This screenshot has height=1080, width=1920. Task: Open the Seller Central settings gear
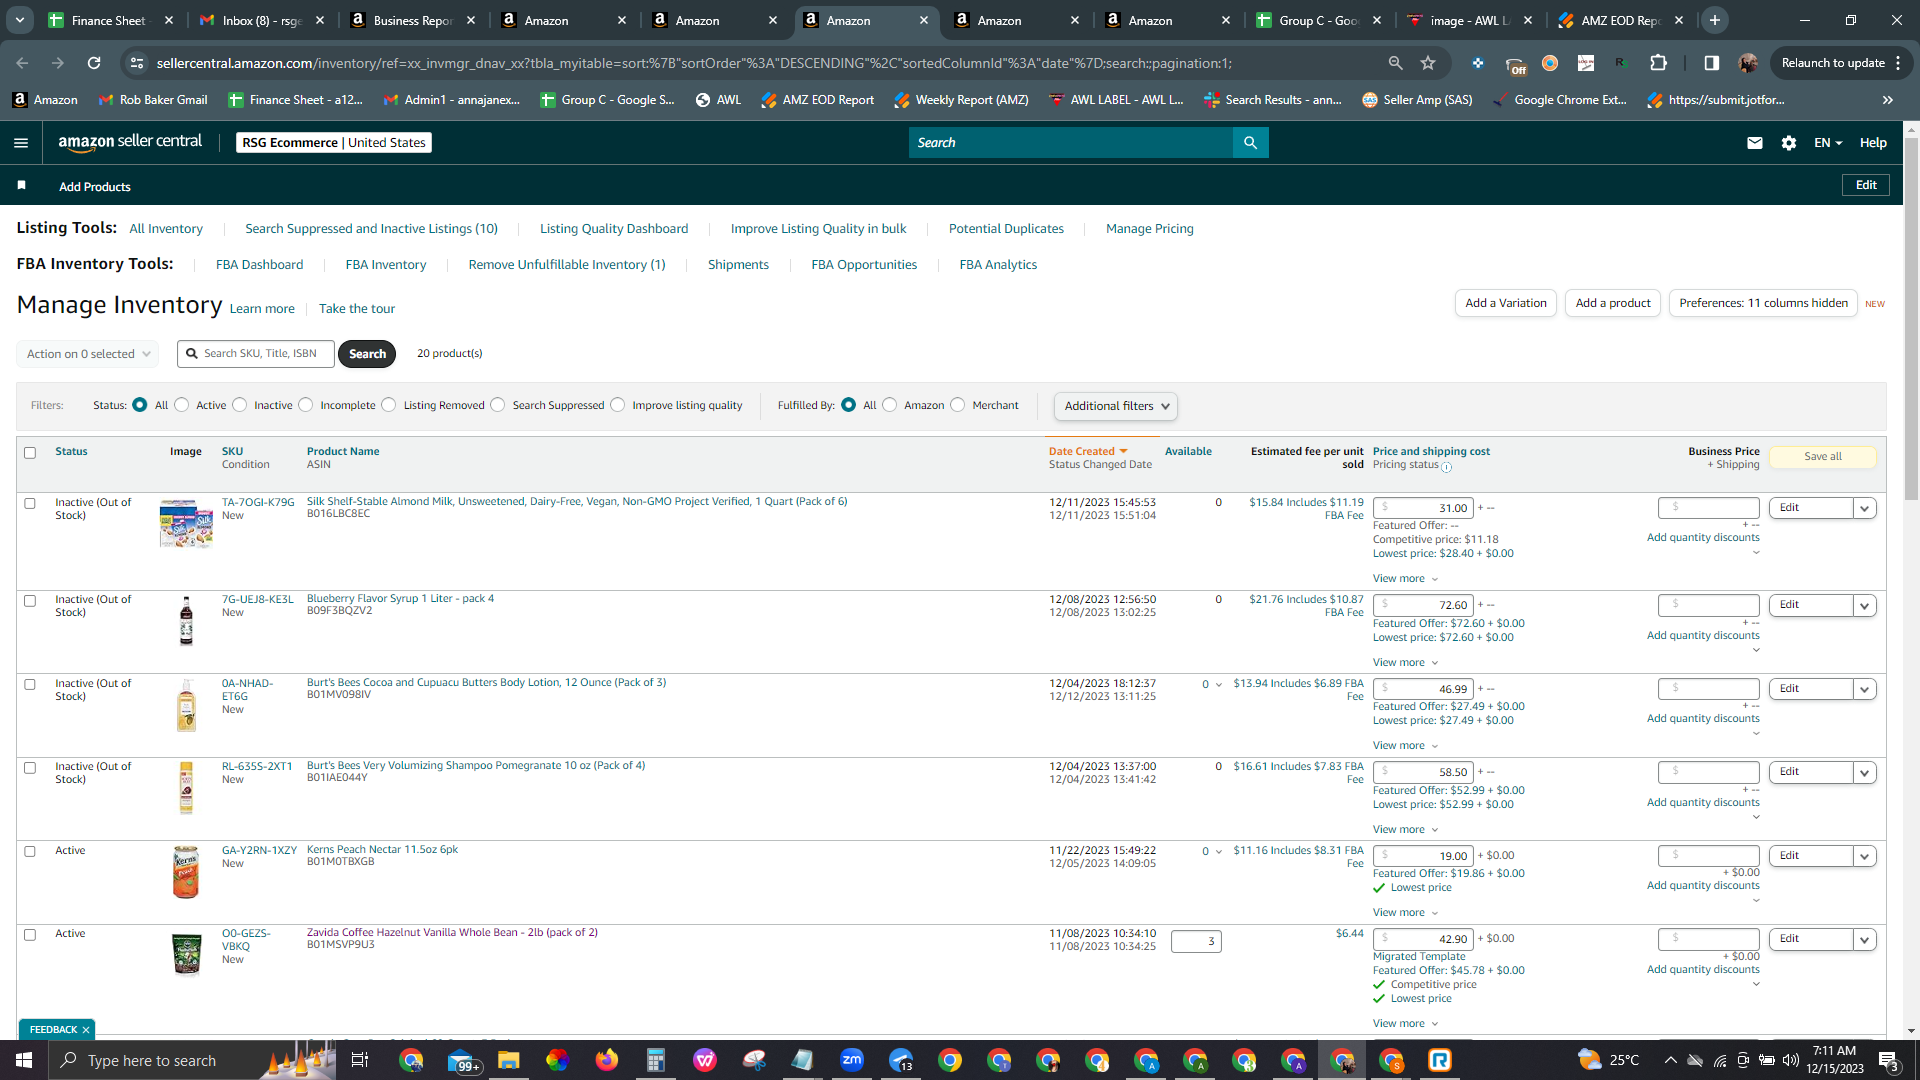(1789, 143)
